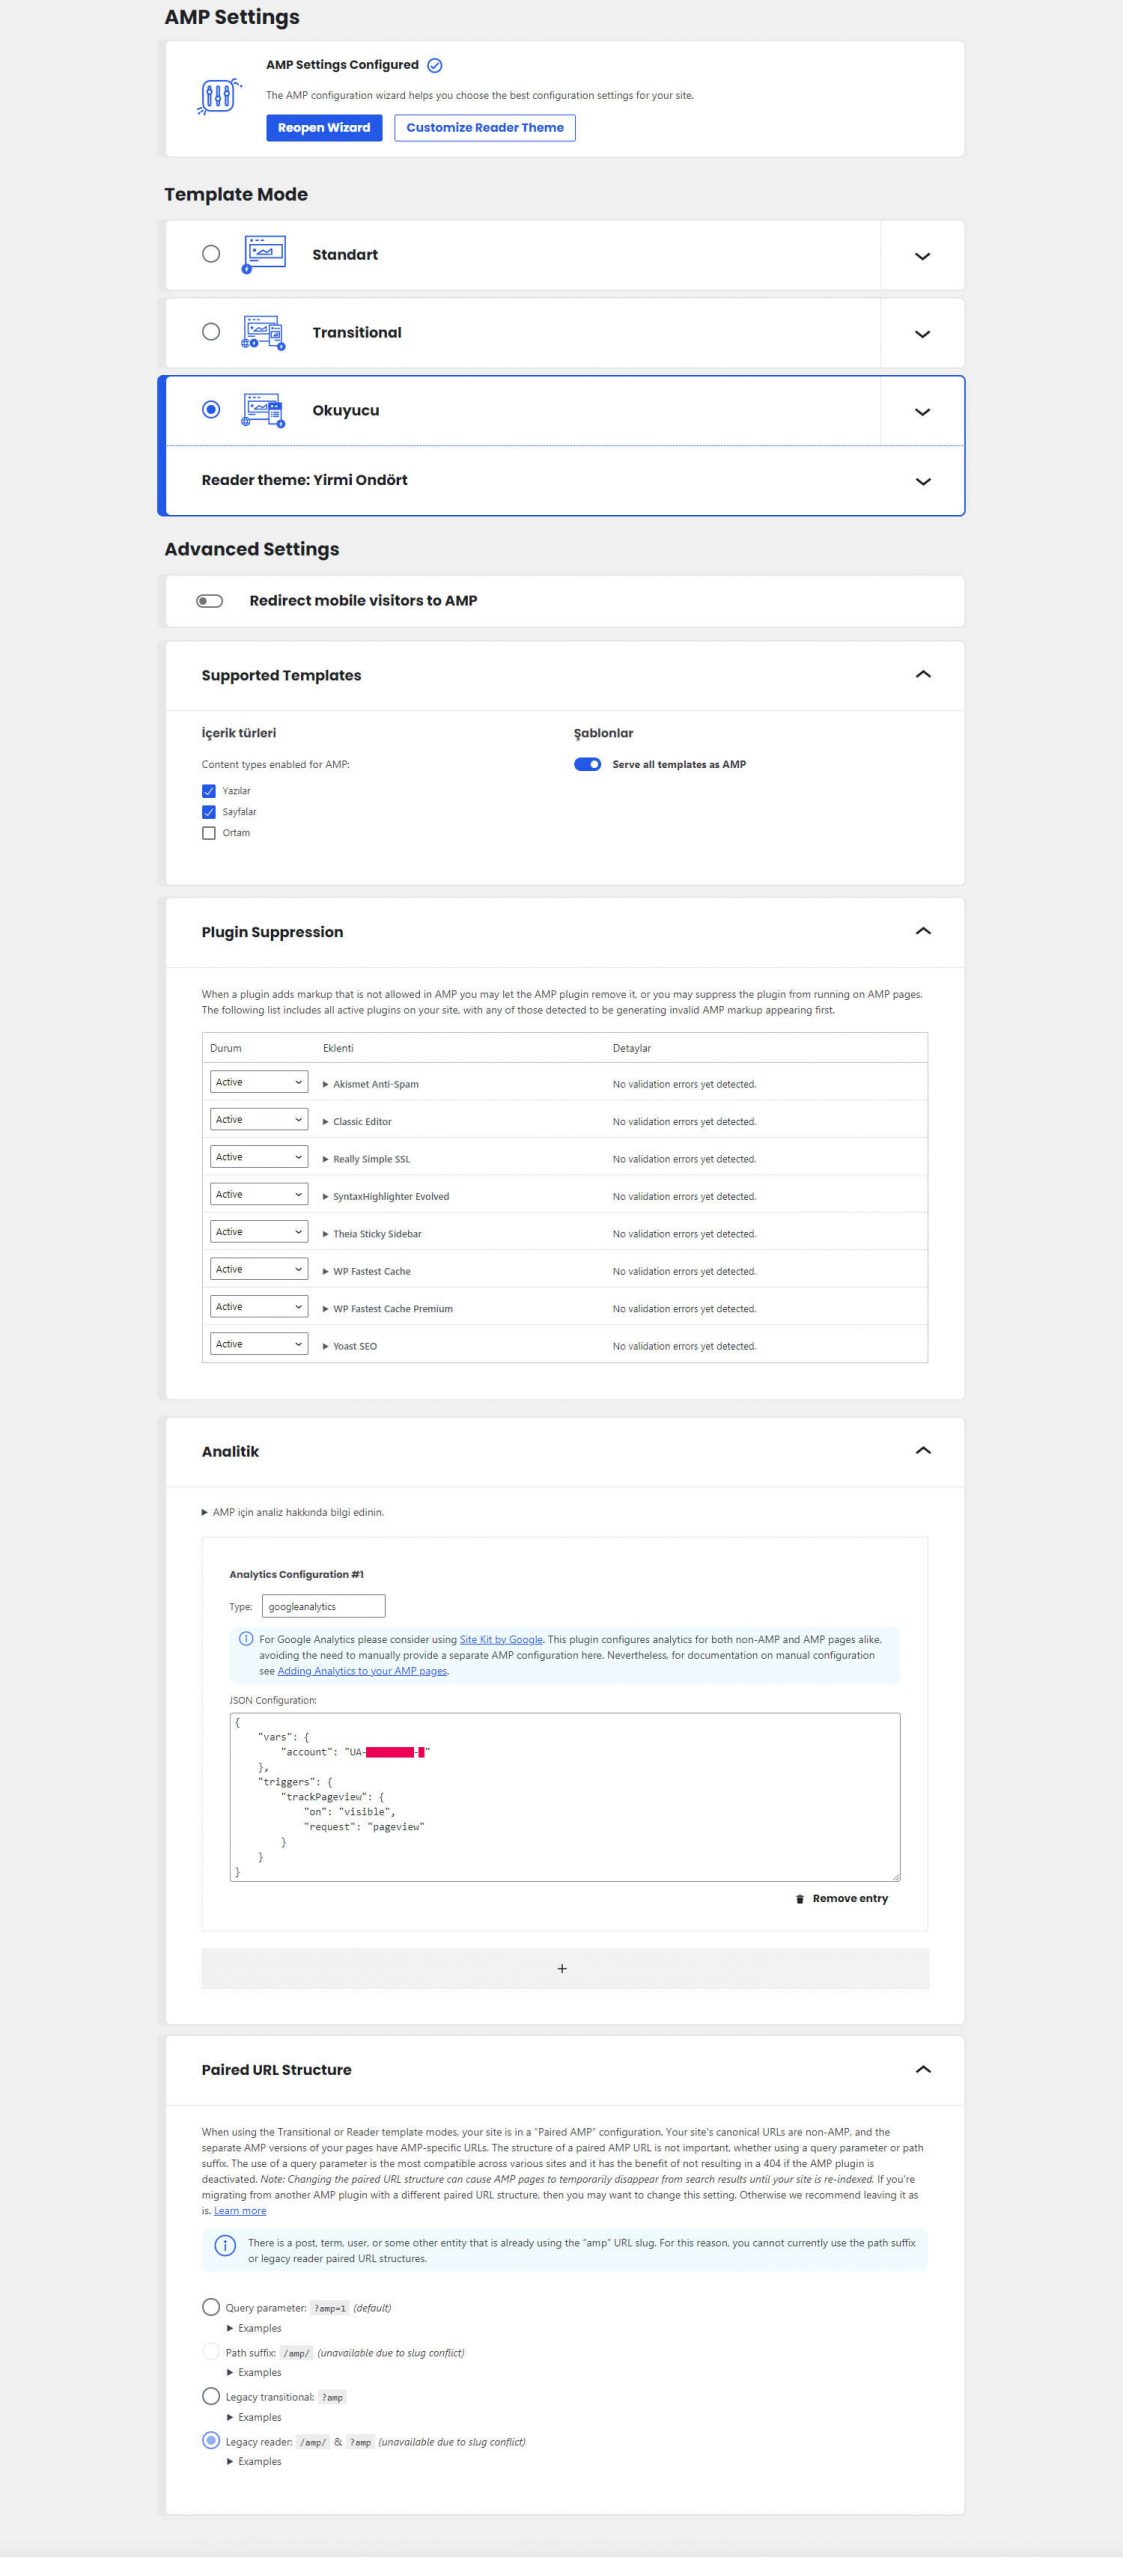
Task: Add new analytics entry with plus icon
Action: [x=562, y=1969]
